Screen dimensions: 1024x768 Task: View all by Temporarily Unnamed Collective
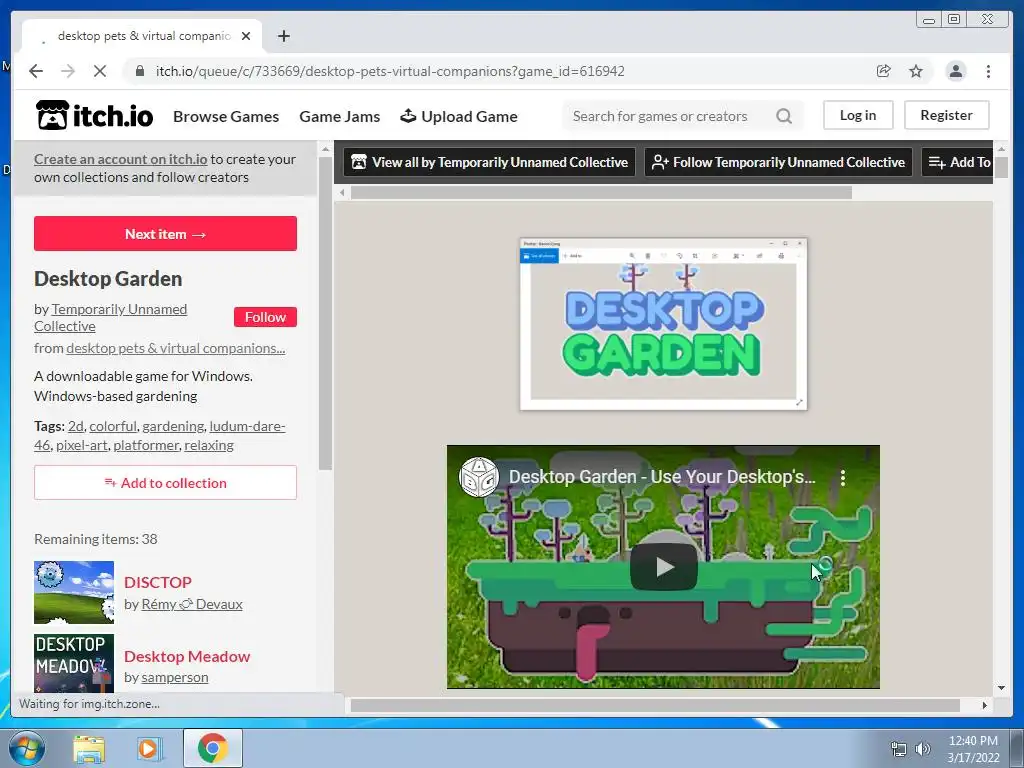pyautogui.click(x=490, y=162)
